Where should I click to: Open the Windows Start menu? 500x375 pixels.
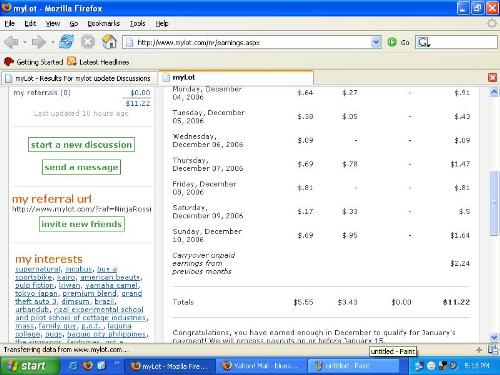pos(30,366)
